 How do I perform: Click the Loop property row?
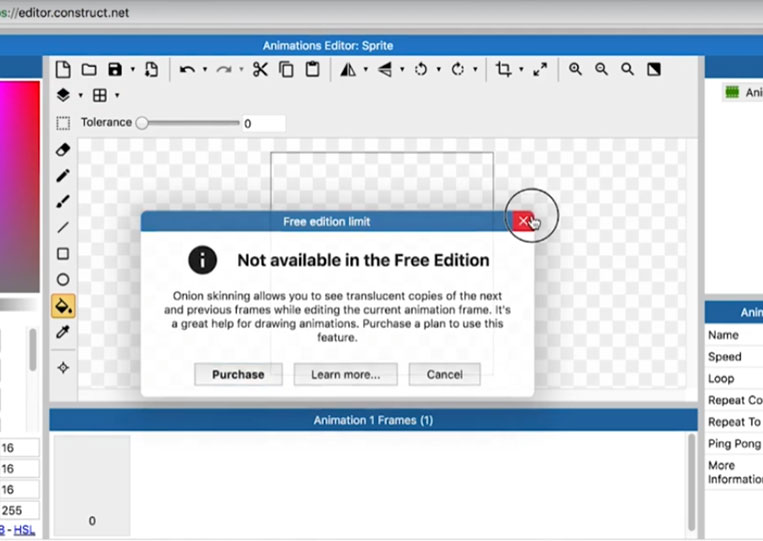(735, 379)
